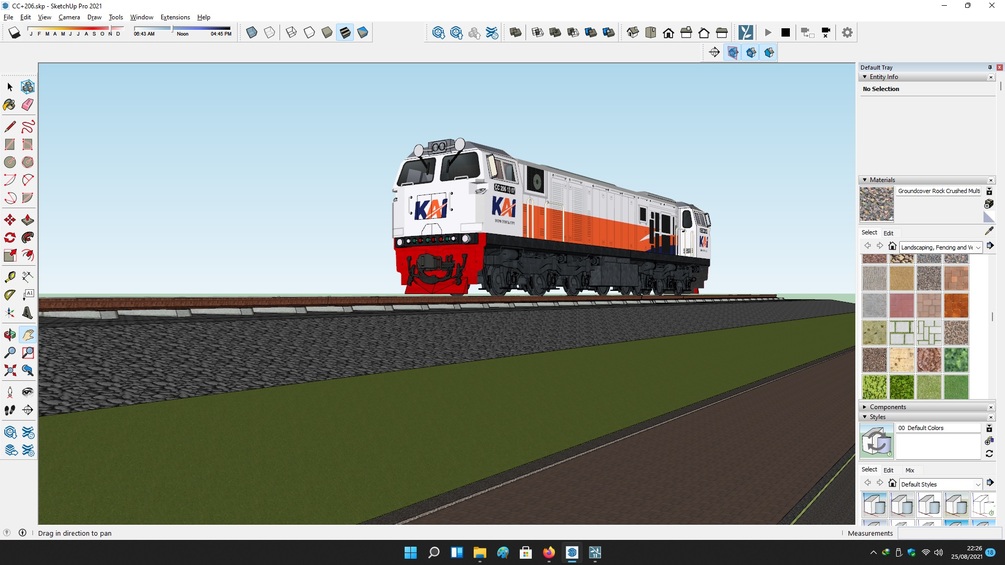
Task: Enable Hidden Line face style
Action: [310, 32]
